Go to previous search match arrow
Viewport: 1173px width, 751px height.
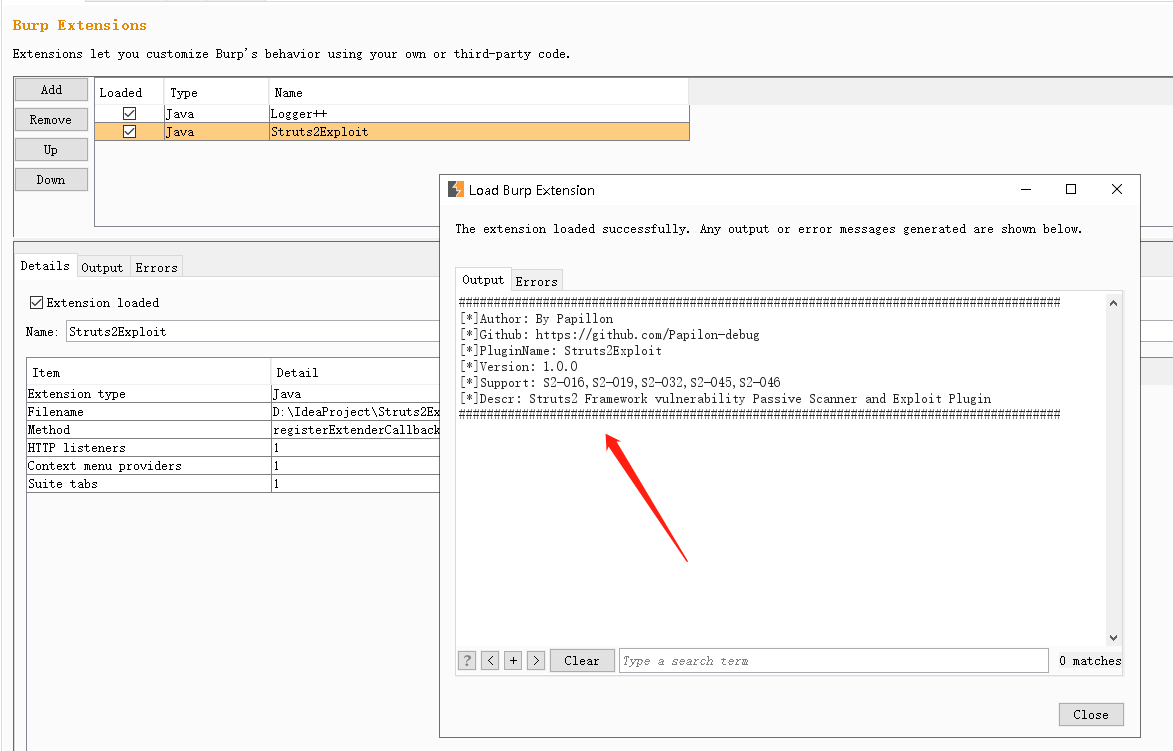coord(490,660)
